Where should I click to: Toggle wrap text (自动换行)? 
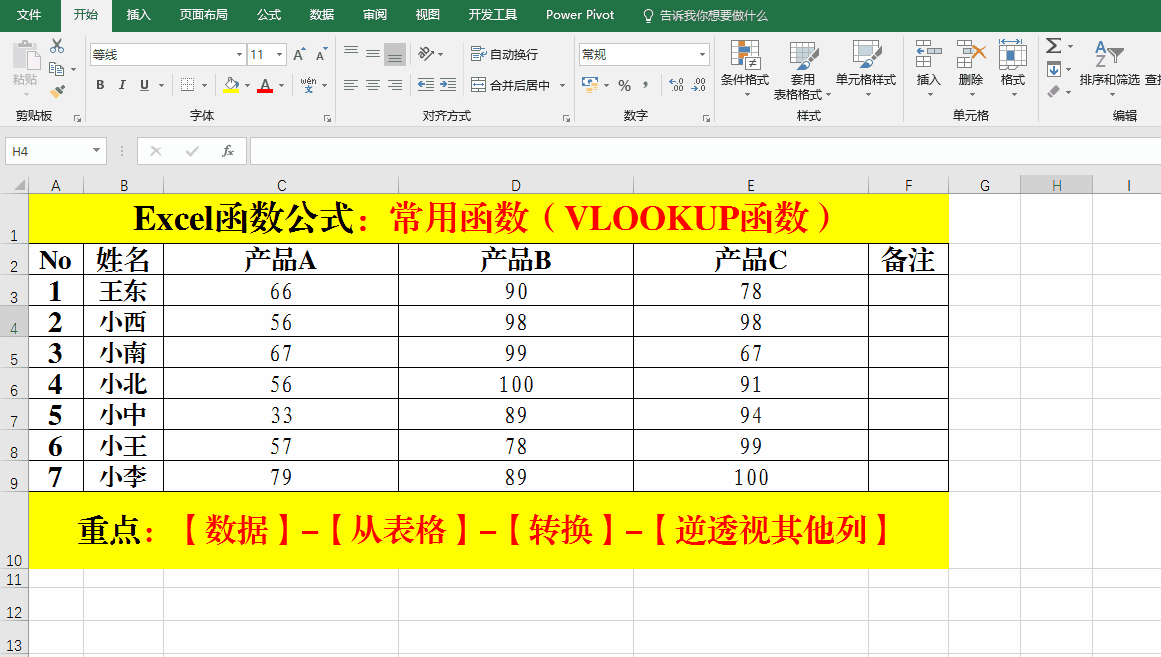click(x=504, y=54)
